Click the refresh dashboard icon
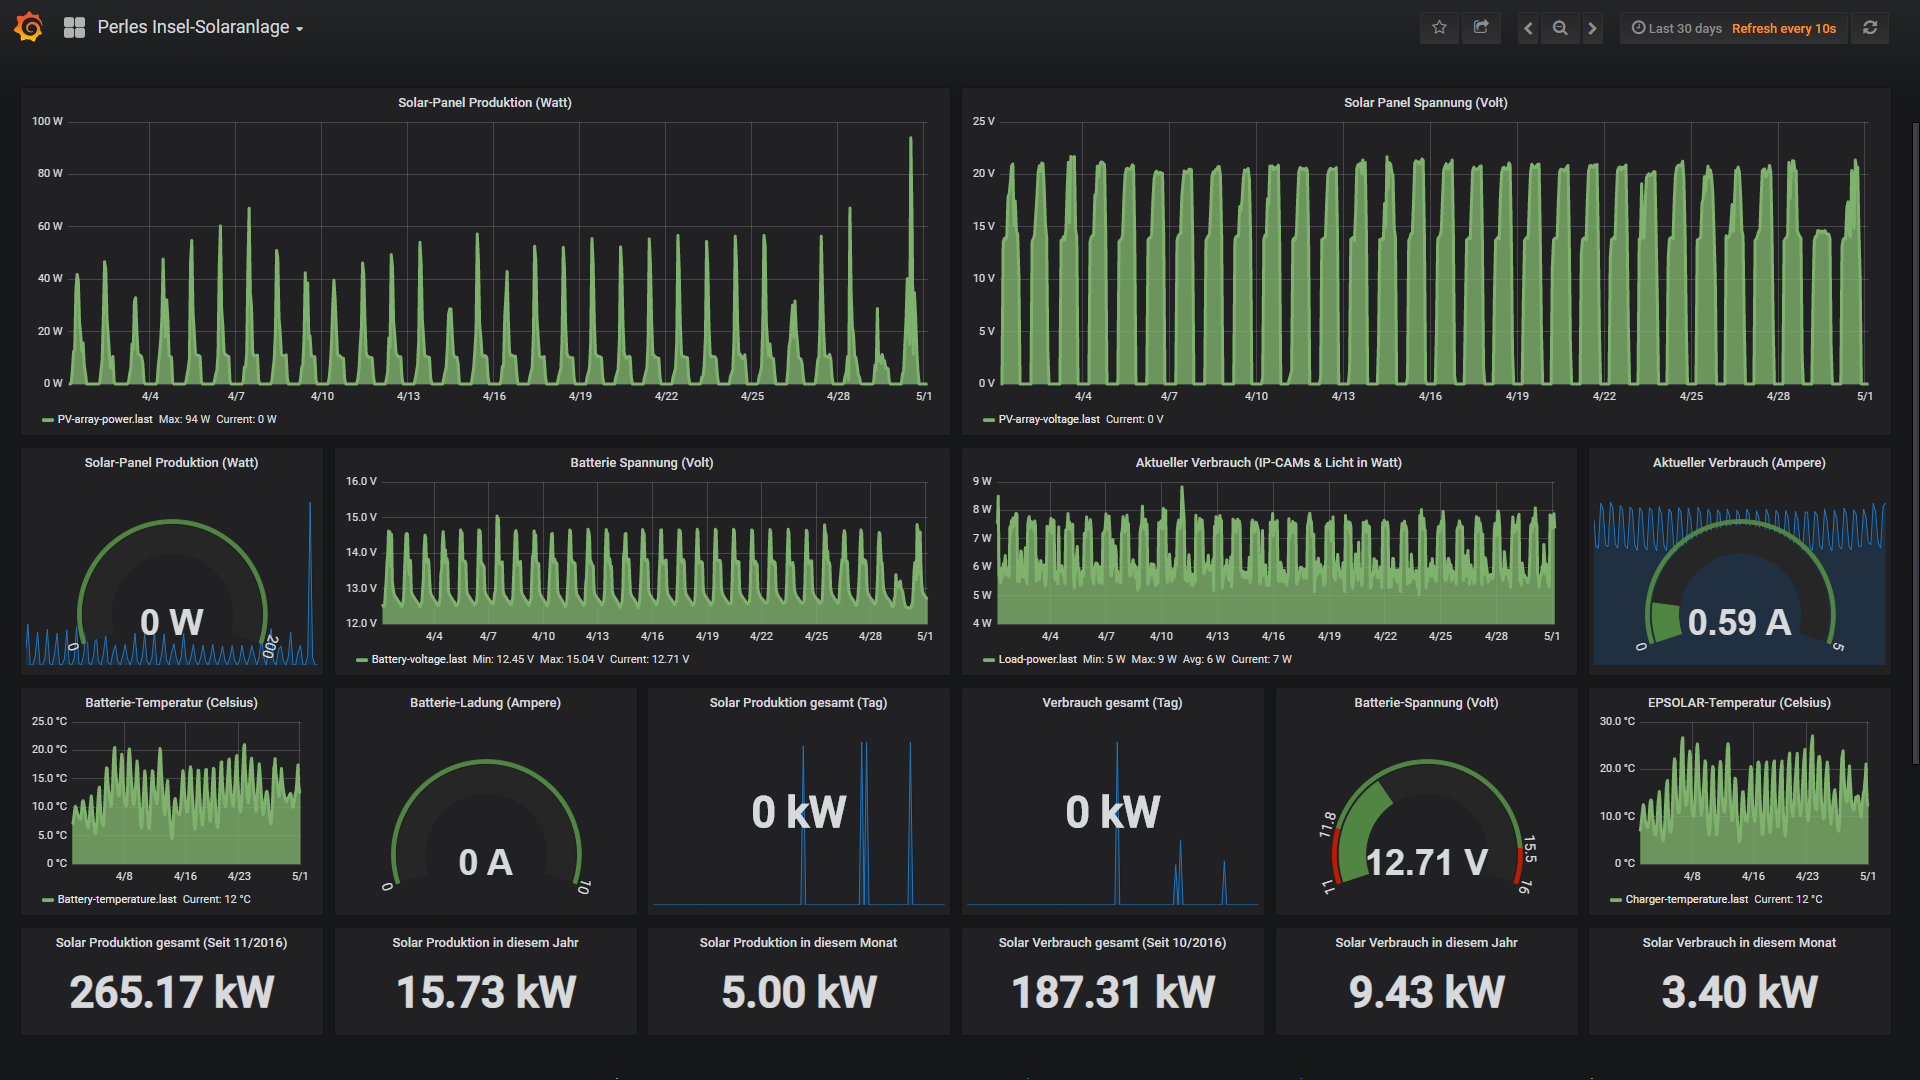Screen dimensions: 1920x1080 pyautogui.click(x=1870, y=28)
